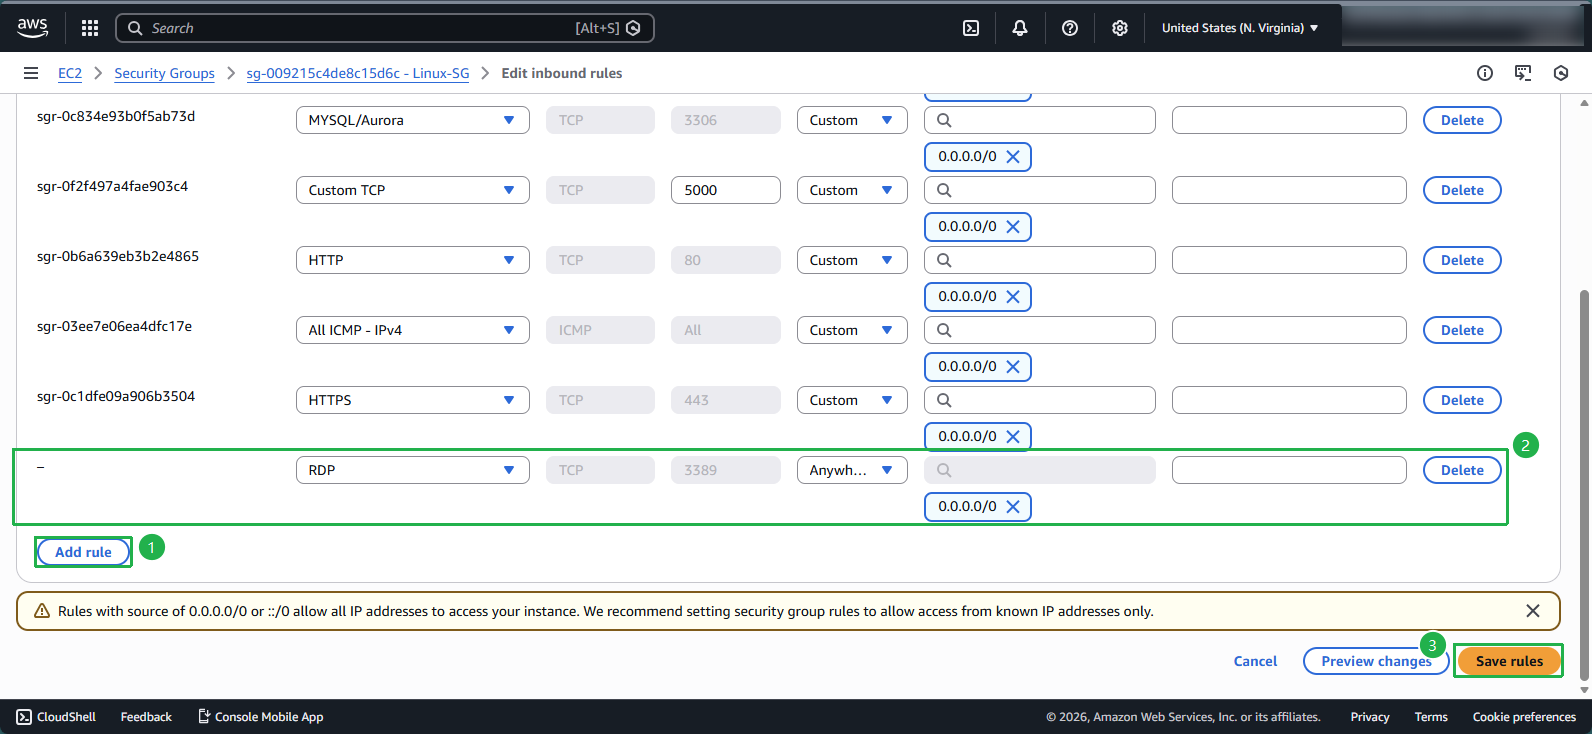Open the MYSQL/Aurora type dropdown
Screen dimensions: 1592x734
(x=413, y=120)
